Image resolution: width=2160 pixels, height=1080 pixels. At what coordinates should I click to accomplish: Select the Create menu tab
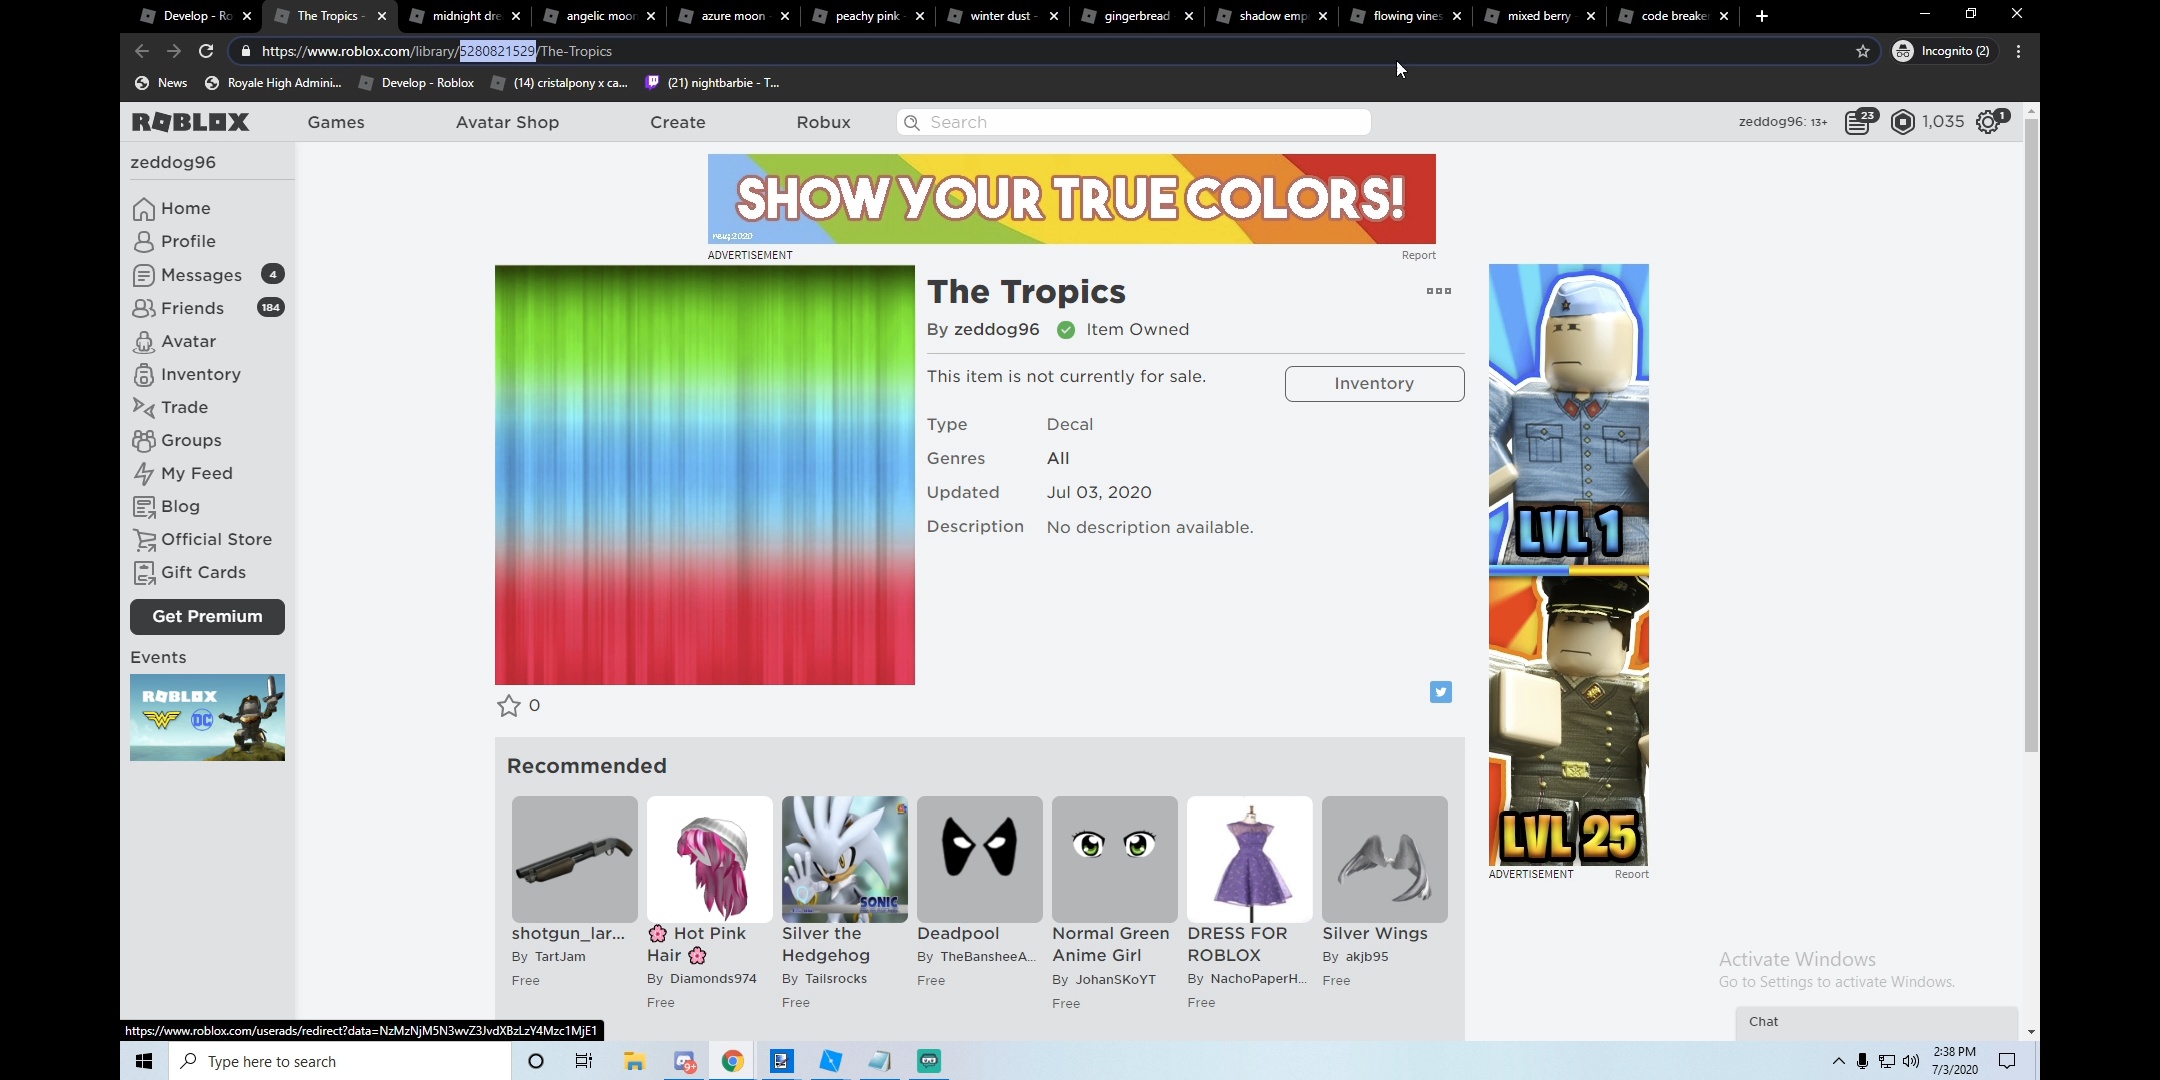click(x=678, y=121)
